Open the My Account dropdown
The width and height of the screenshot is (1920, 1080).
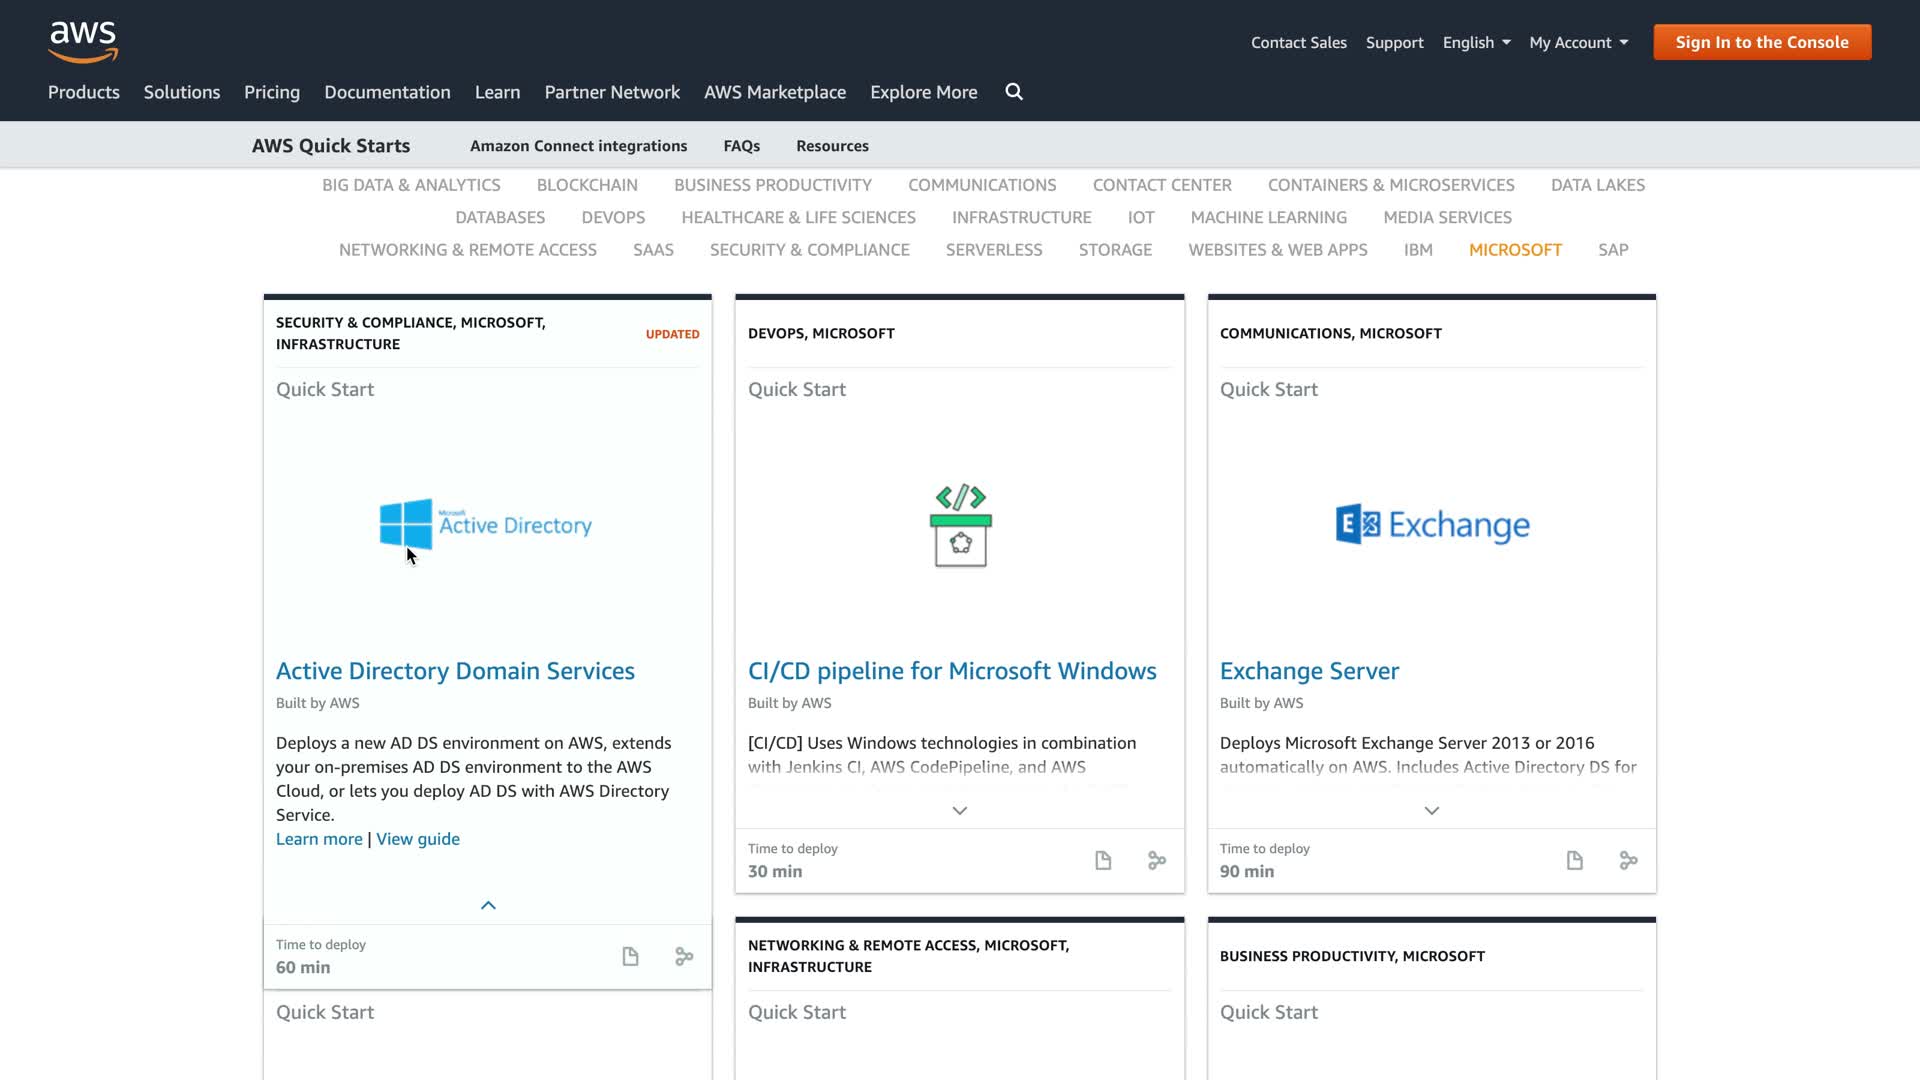(1578, 42)
